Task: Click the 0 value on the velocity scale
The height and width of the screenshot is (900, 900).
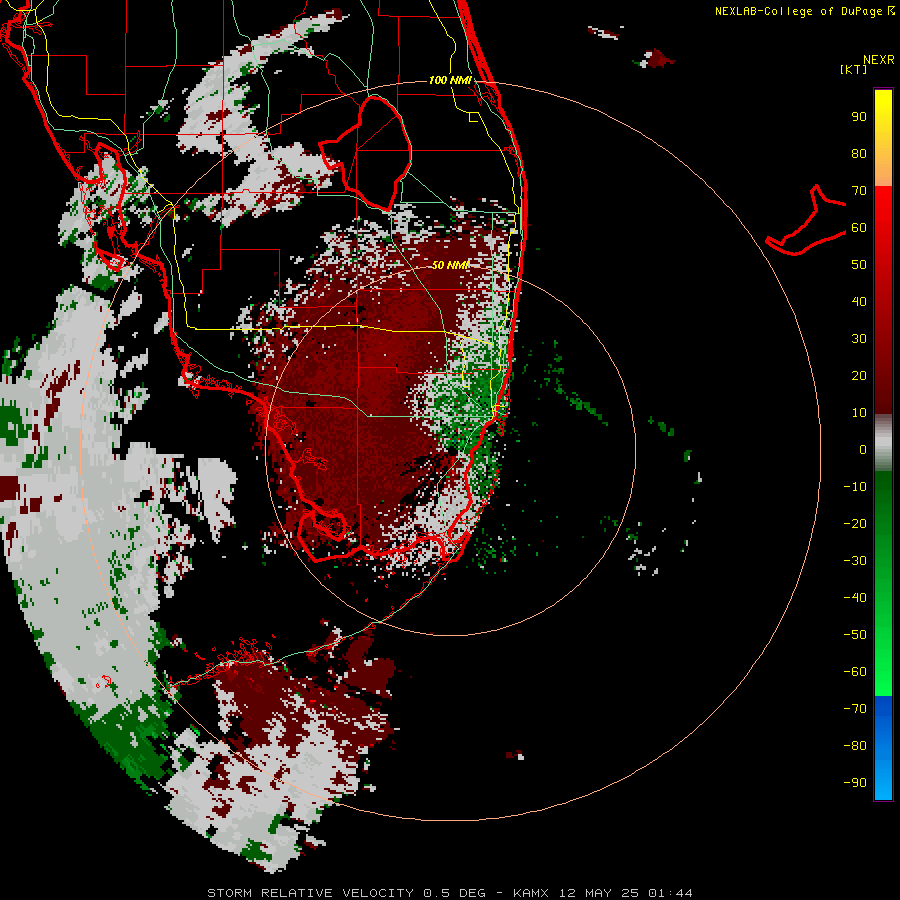Action: tap(863, 450)
